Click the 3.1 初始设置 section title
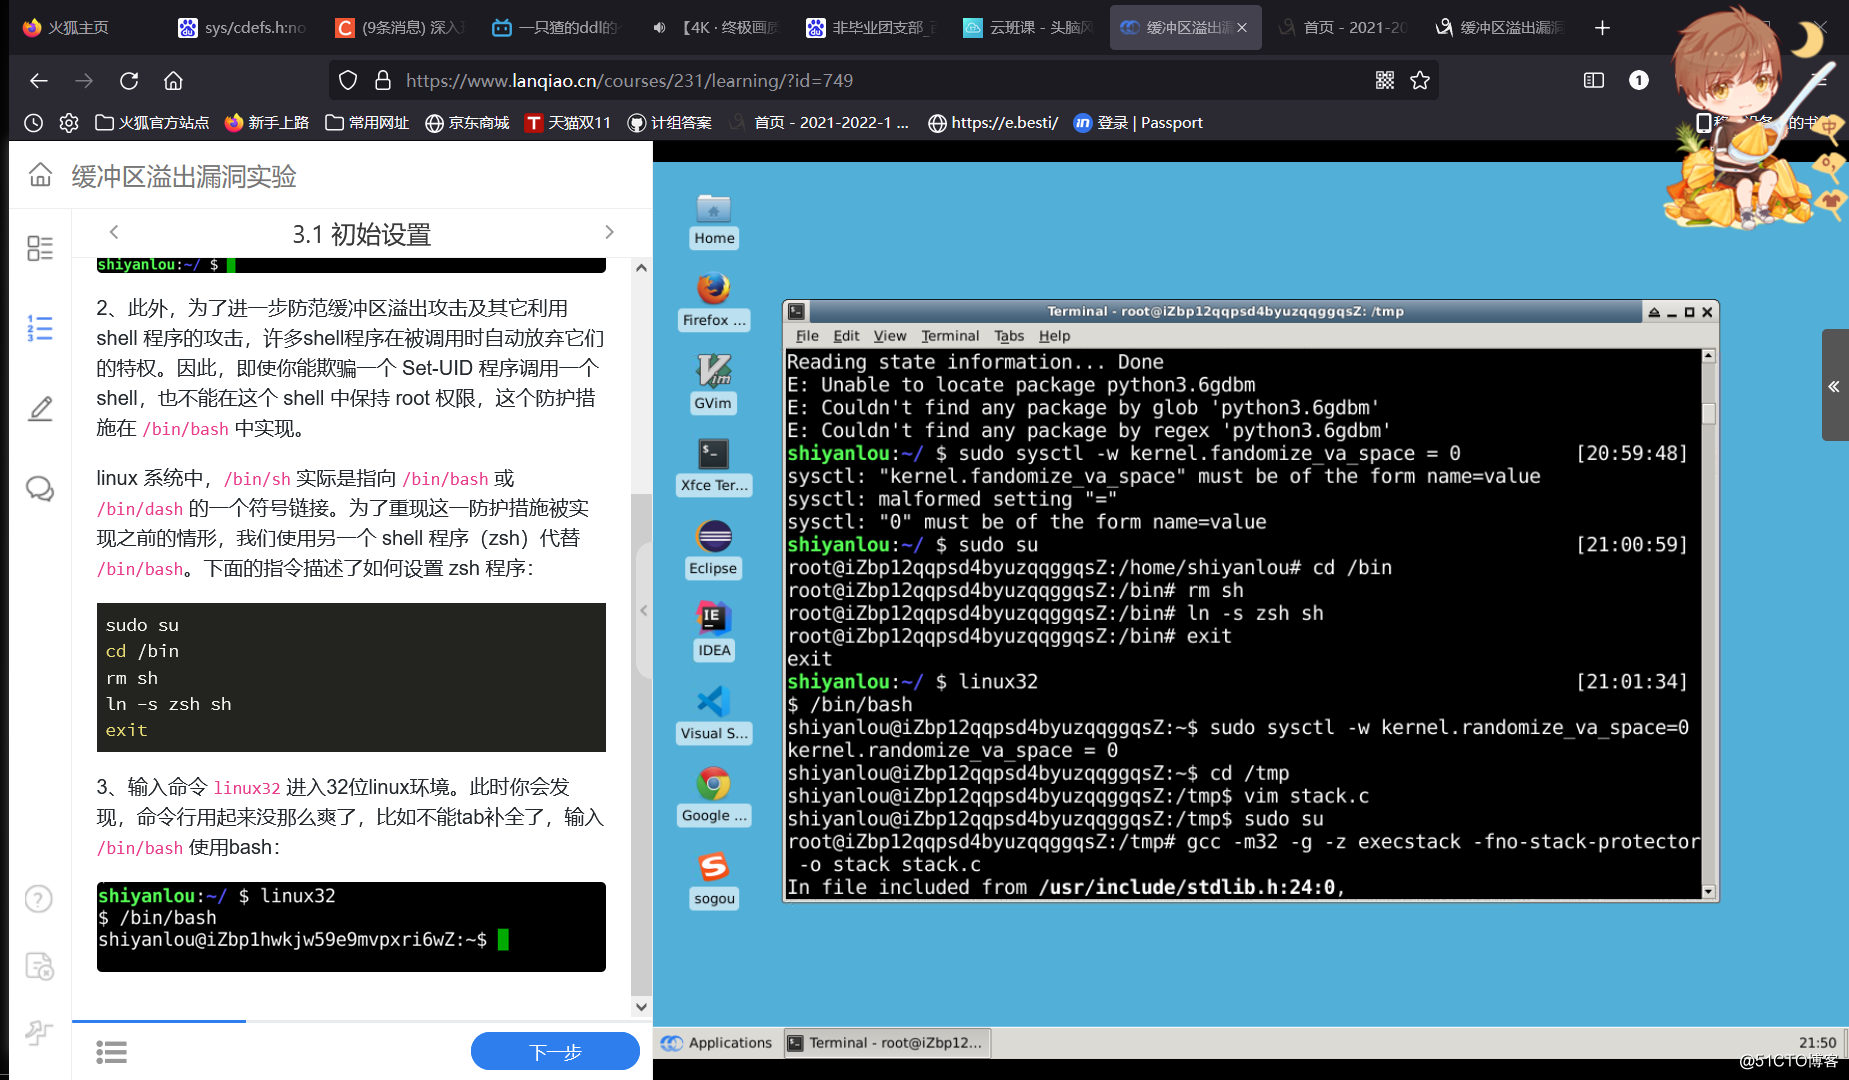1849x1080 pixels. 361,234
